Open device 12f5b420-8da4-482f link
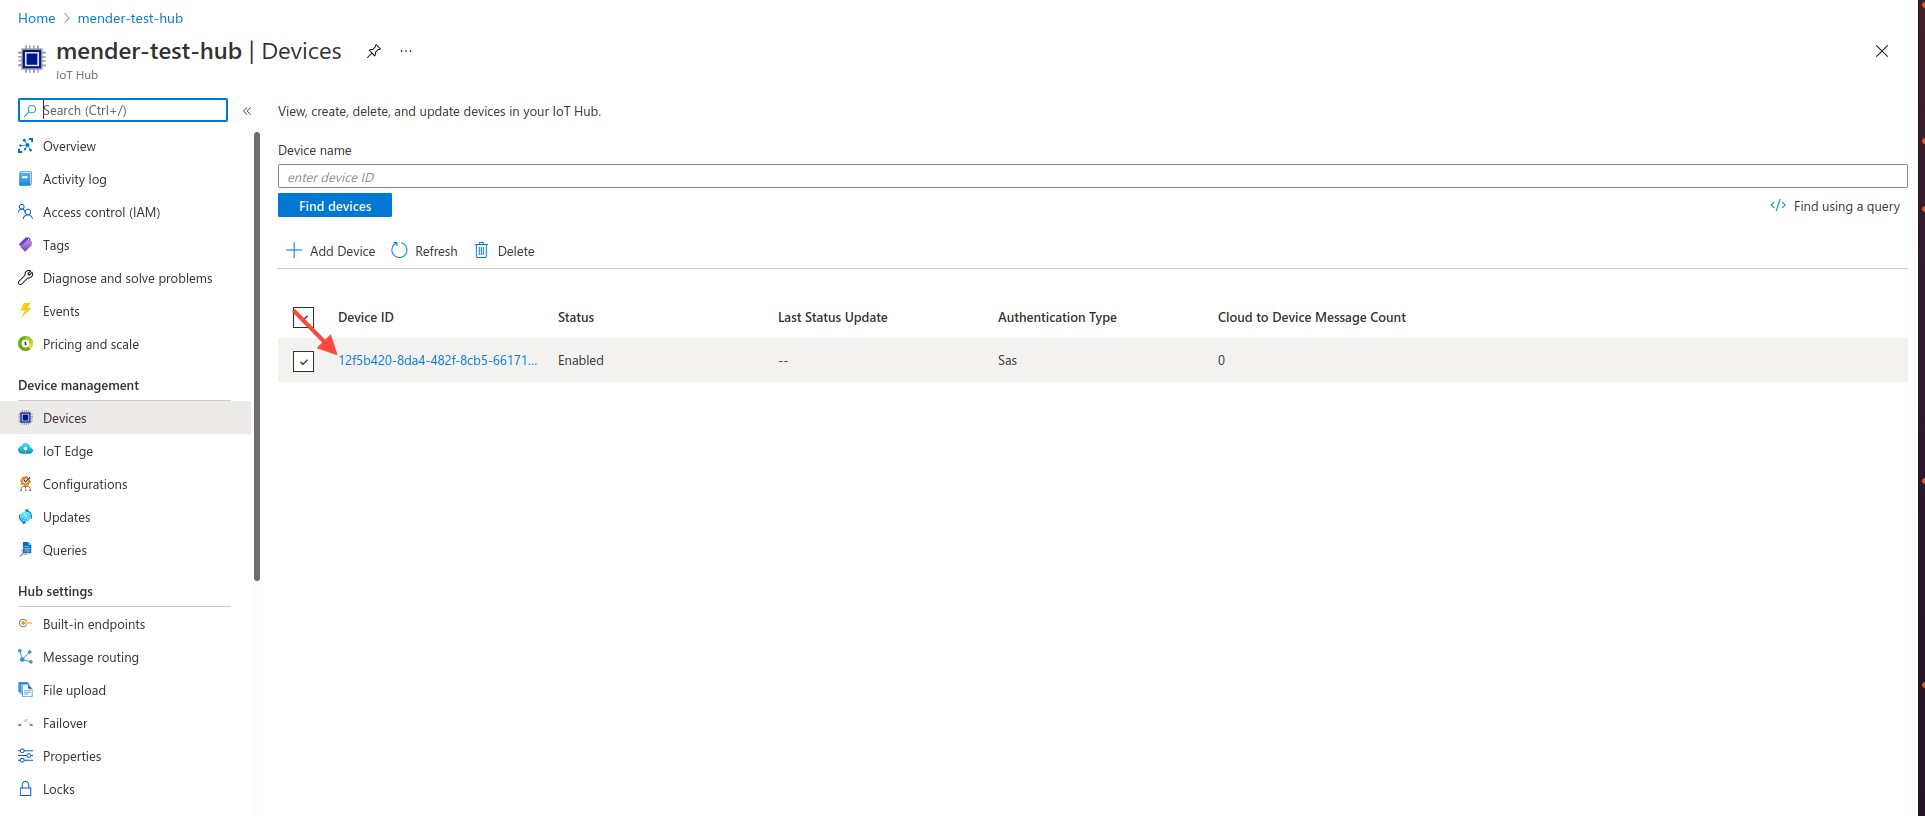This screenshot has width=1925, height=816. pos(437,360)
